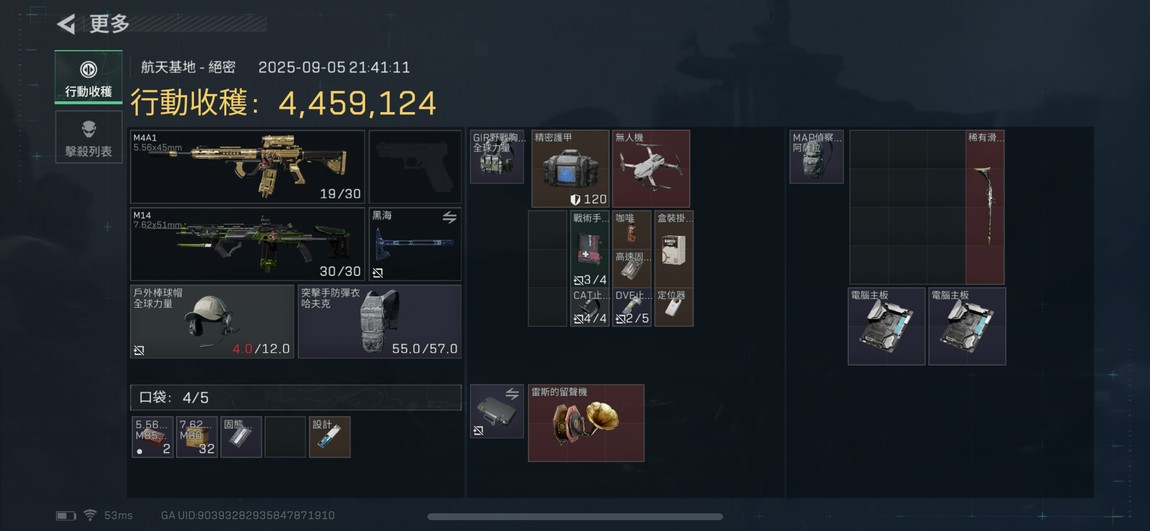Click the 口袋 4/5 pocket header bar
1150x531 pixels.
[x=296, y=398]
